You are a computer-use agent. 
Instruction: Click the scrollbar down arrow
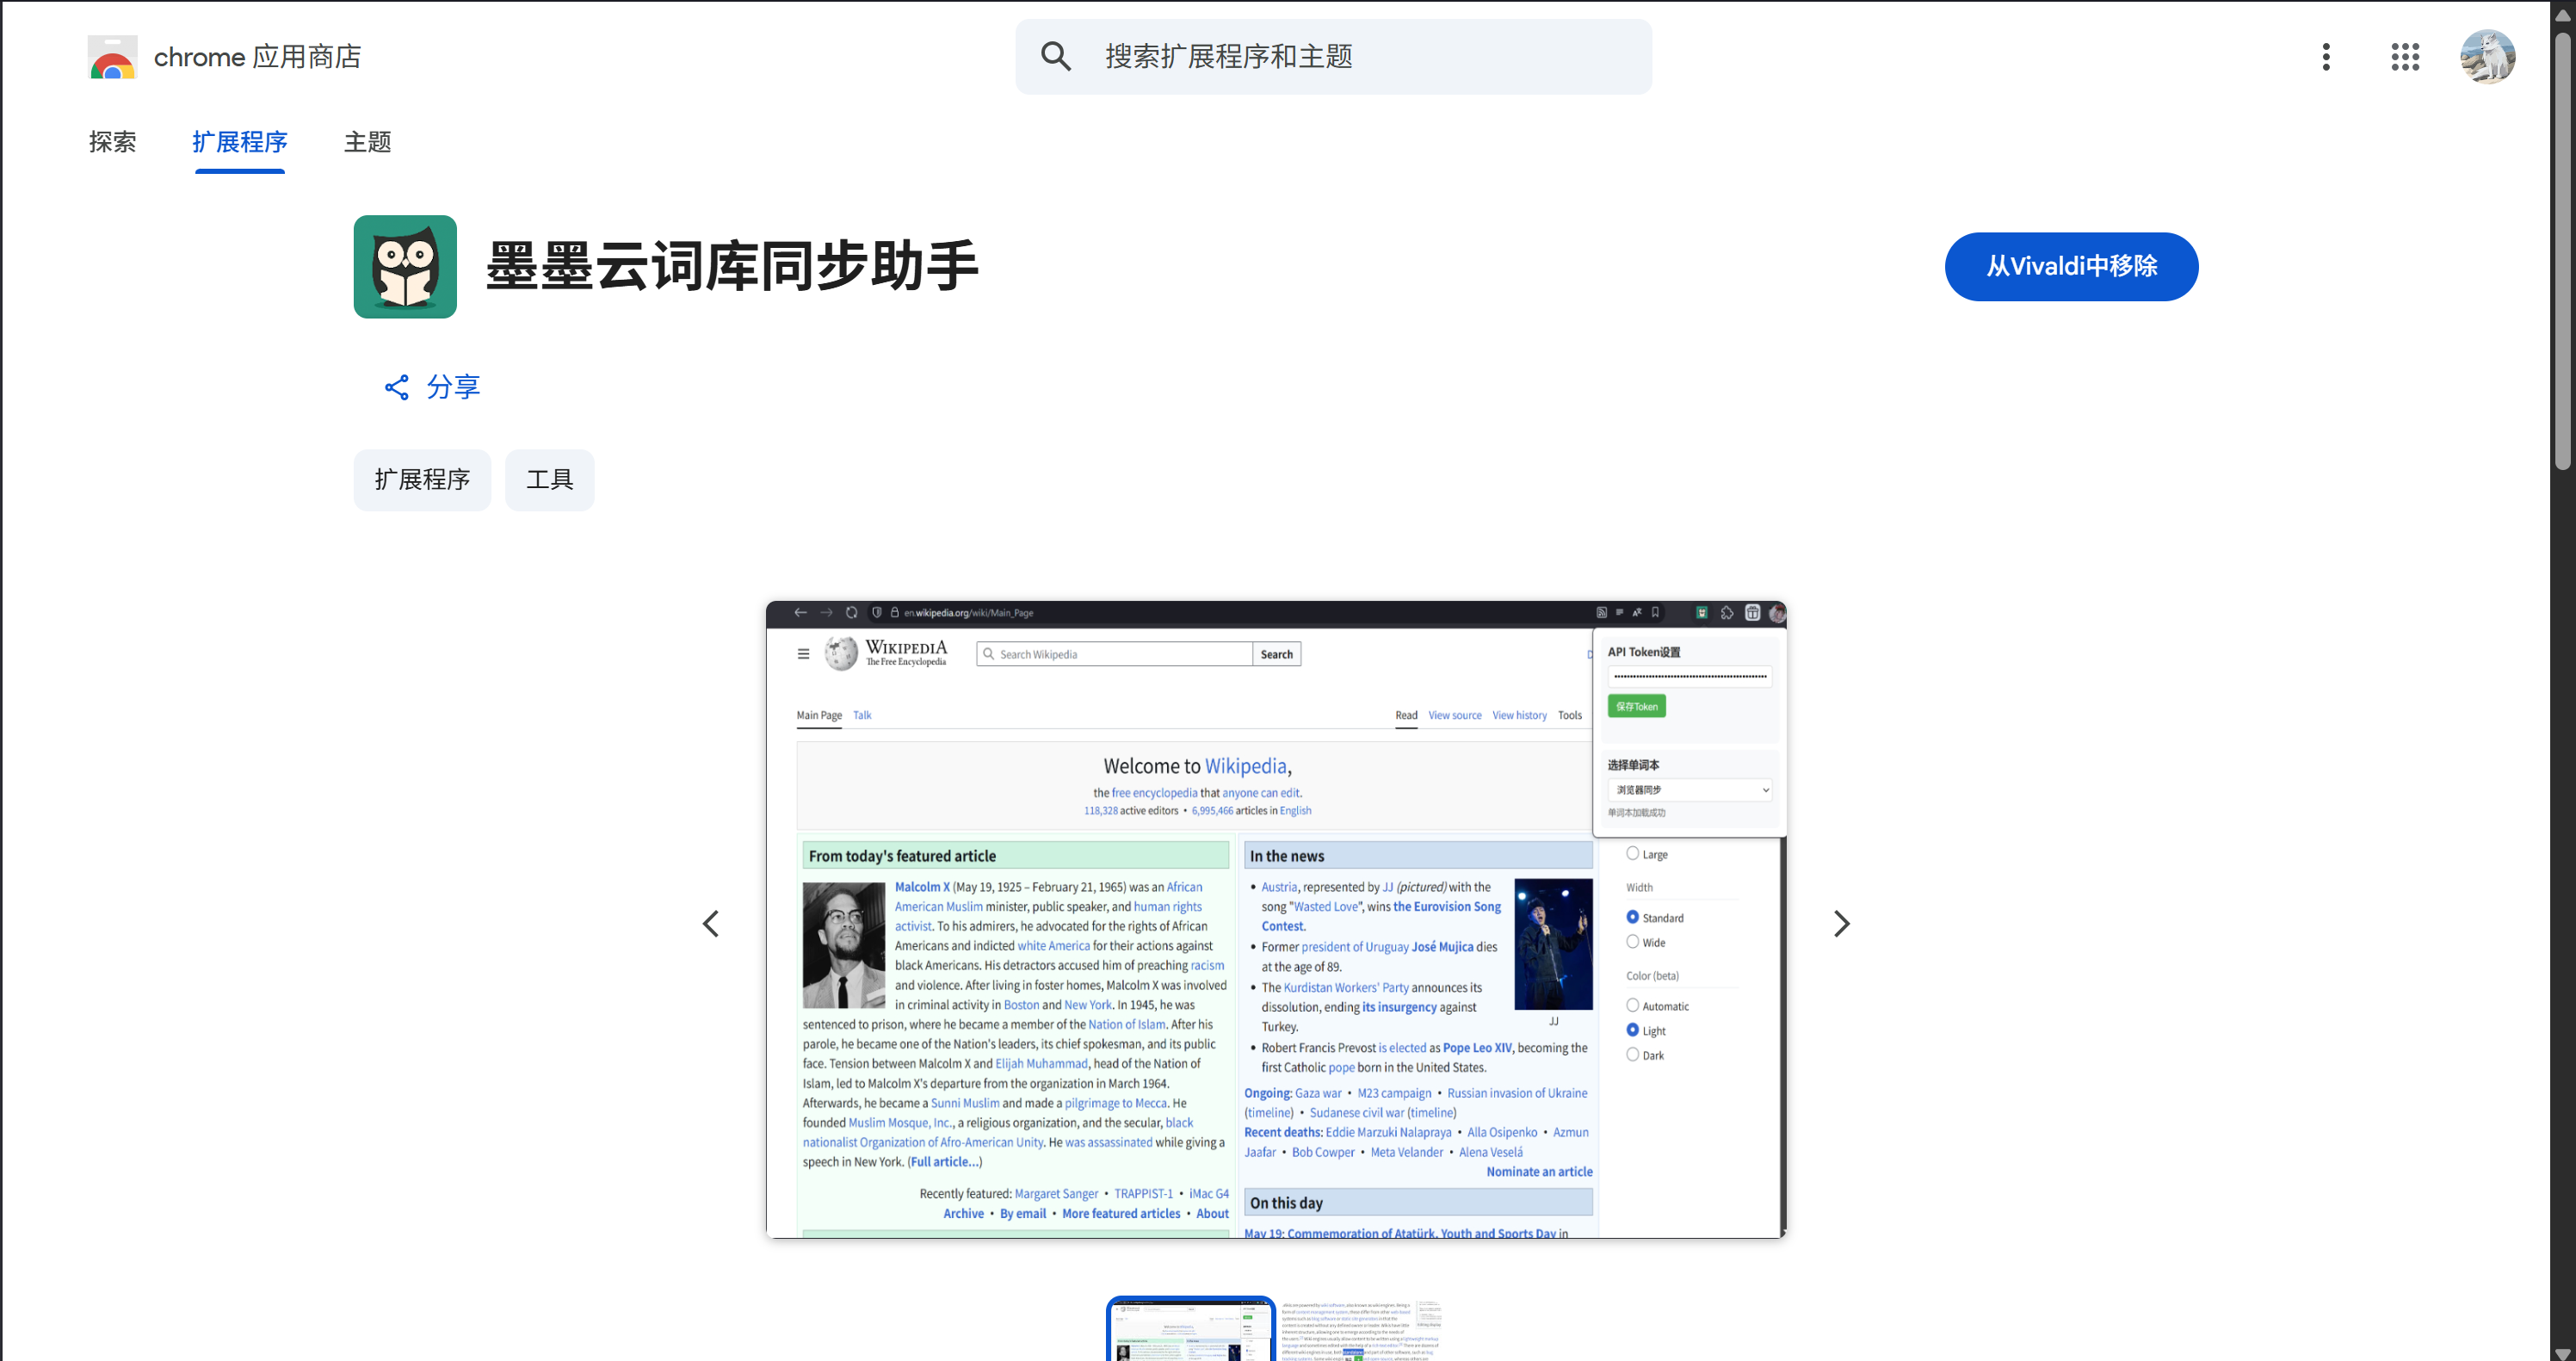point(2562,1353)
